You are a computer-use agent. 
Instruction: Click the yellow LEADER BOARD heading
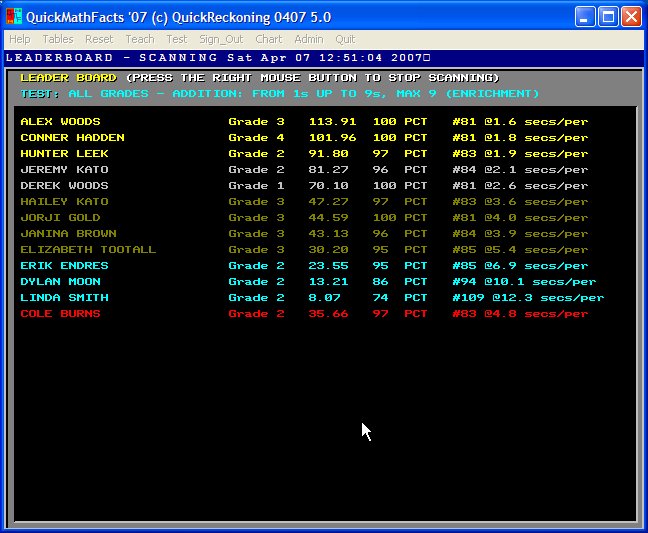click(69, 78)
